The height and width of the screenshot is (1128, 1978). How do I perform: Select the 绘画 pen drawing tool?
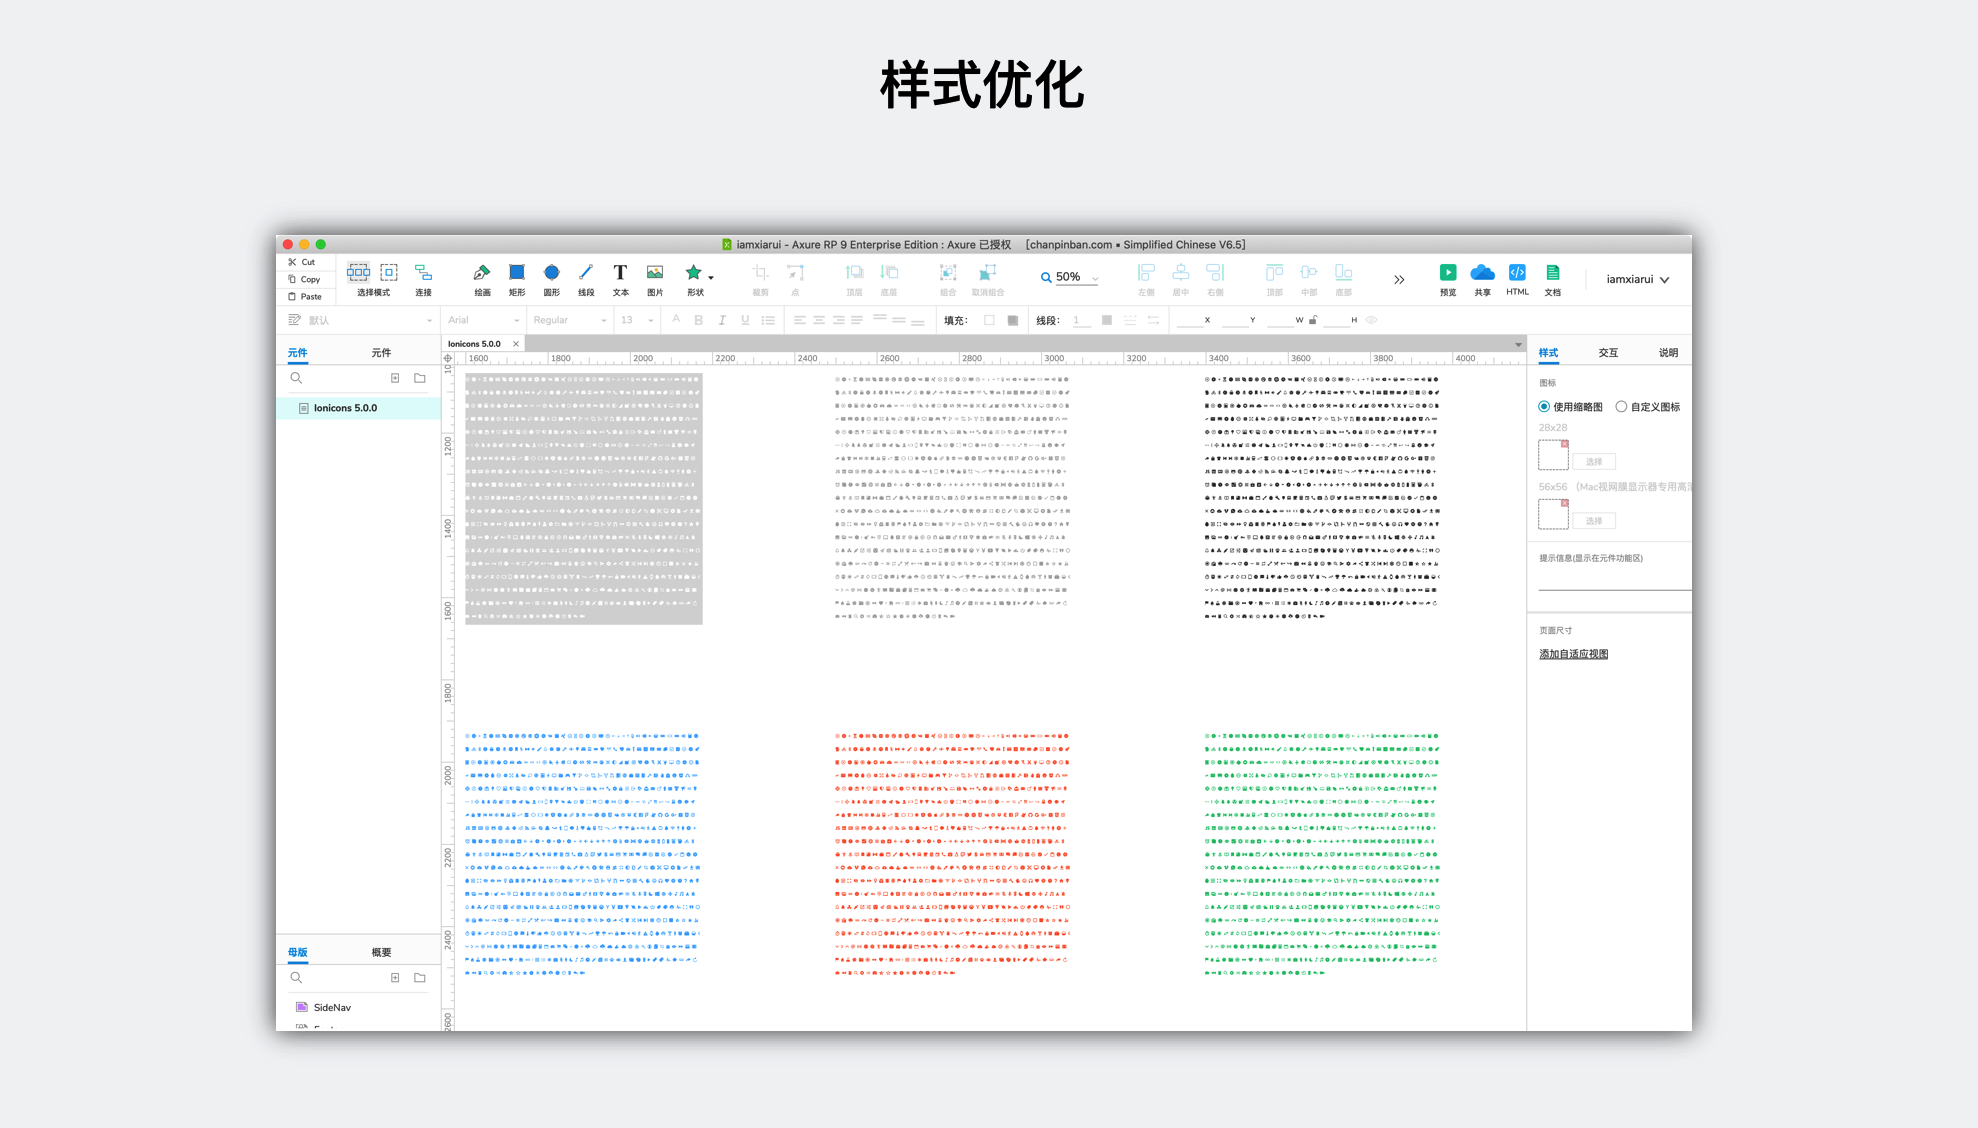[482, 273]
